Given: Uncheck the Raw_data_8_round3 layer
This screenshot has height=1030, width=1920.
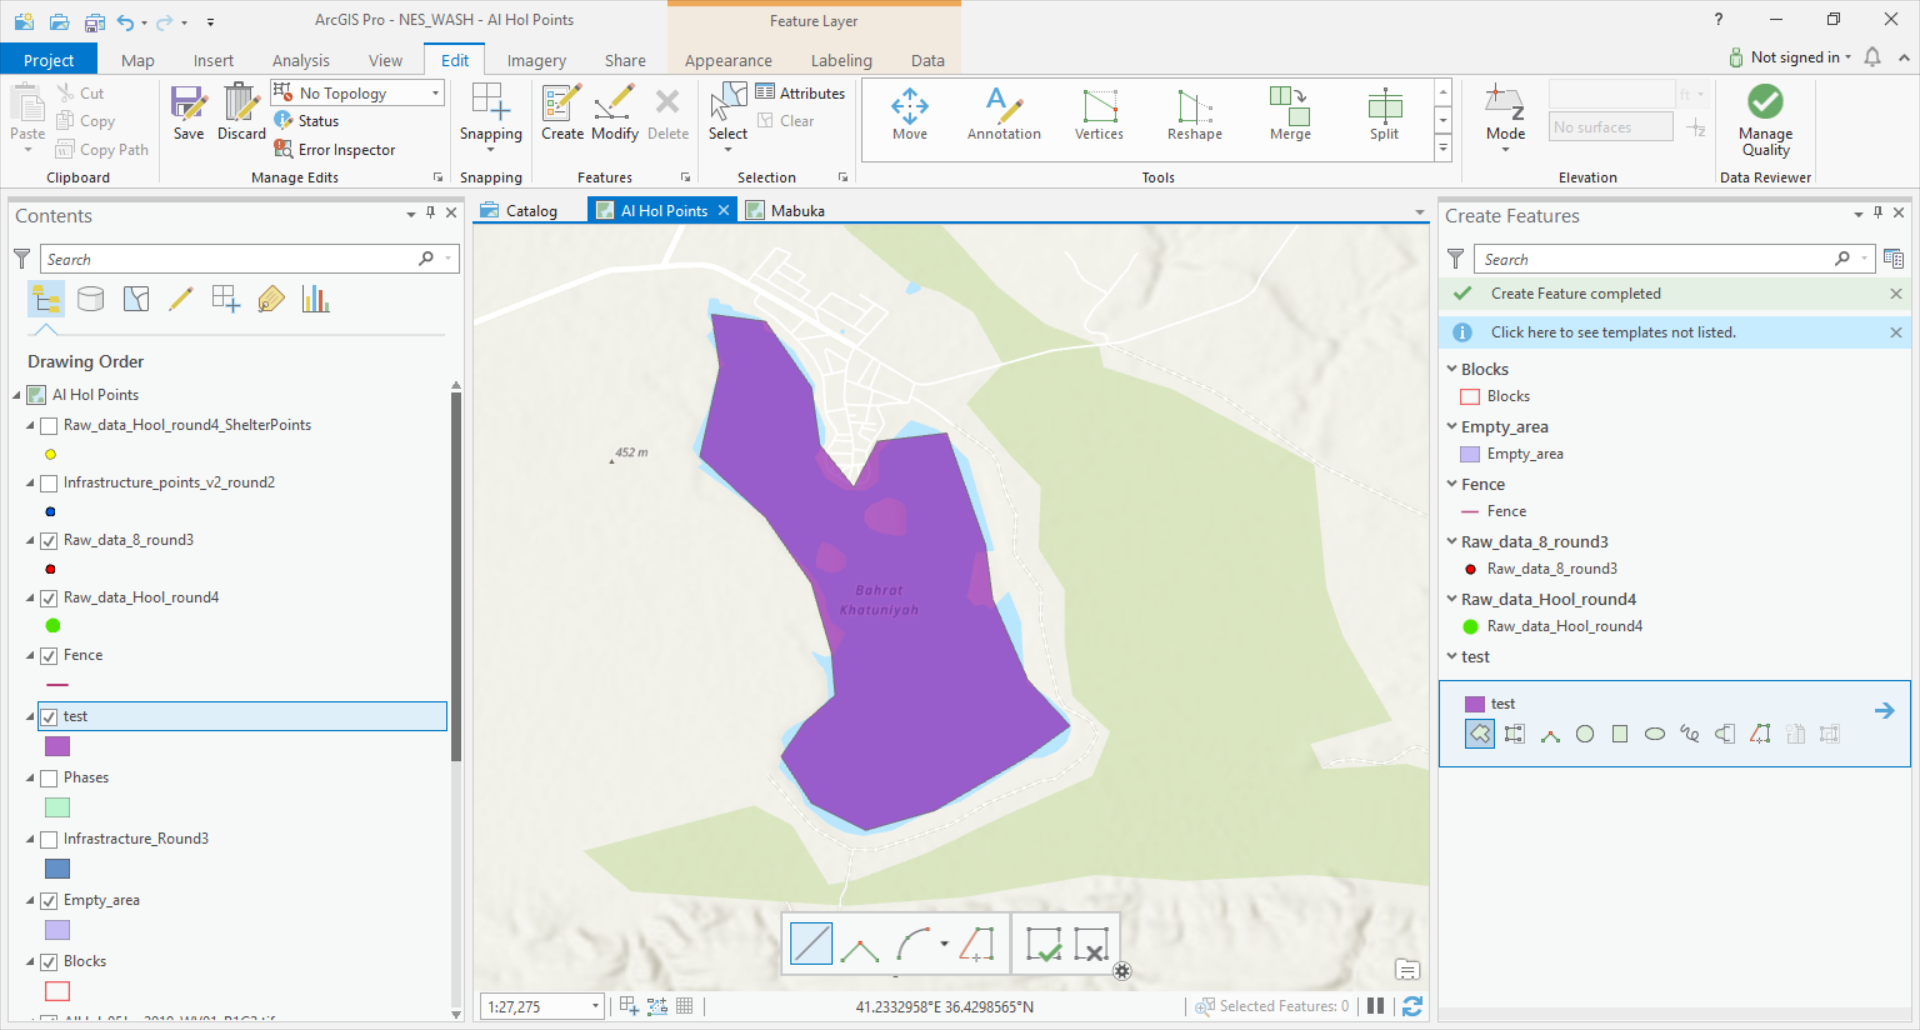Looking at the screenshot, I should [x=48, y=541].
